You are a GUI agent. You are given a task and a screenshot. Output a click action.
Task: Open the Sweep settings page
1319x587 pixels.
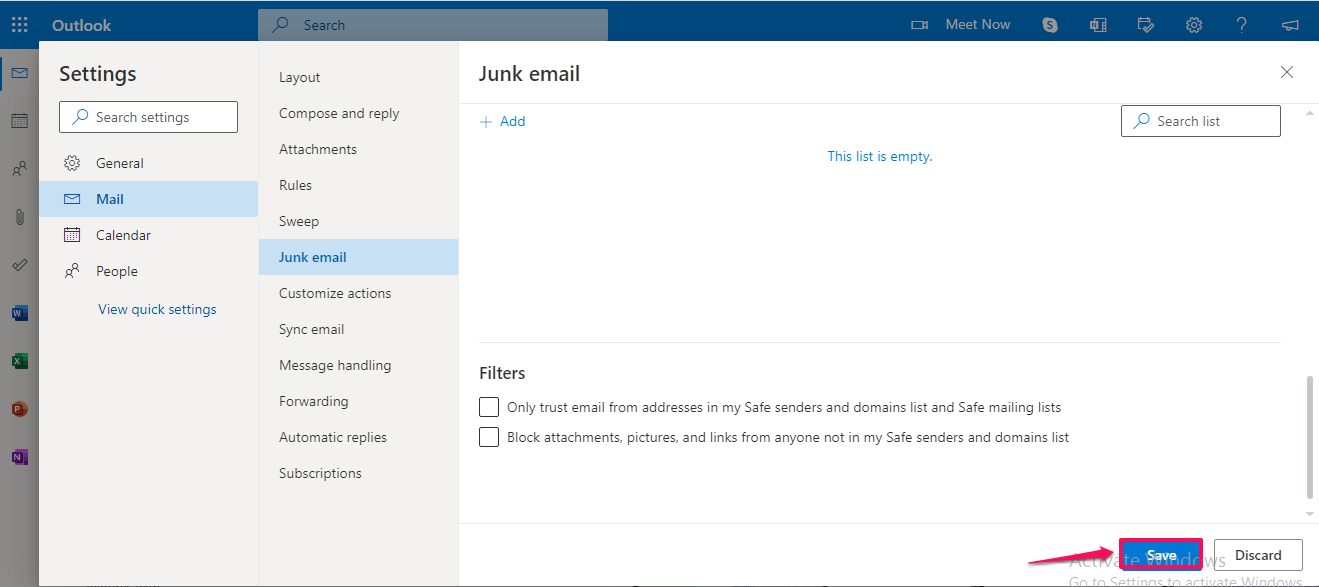pos(298,220)
